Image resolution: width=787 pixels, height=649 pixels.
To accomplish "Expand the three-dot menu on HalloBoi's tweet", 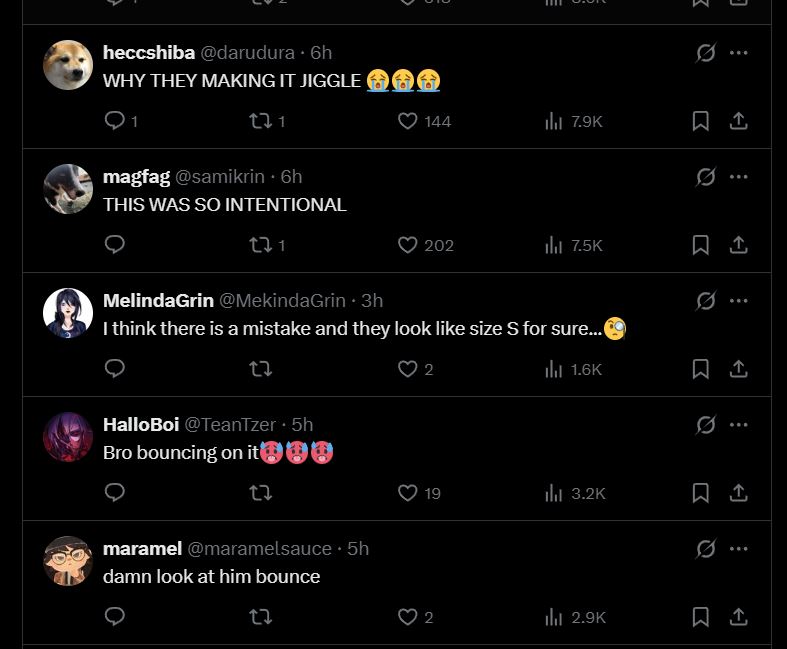I will (x=739, y=425).
